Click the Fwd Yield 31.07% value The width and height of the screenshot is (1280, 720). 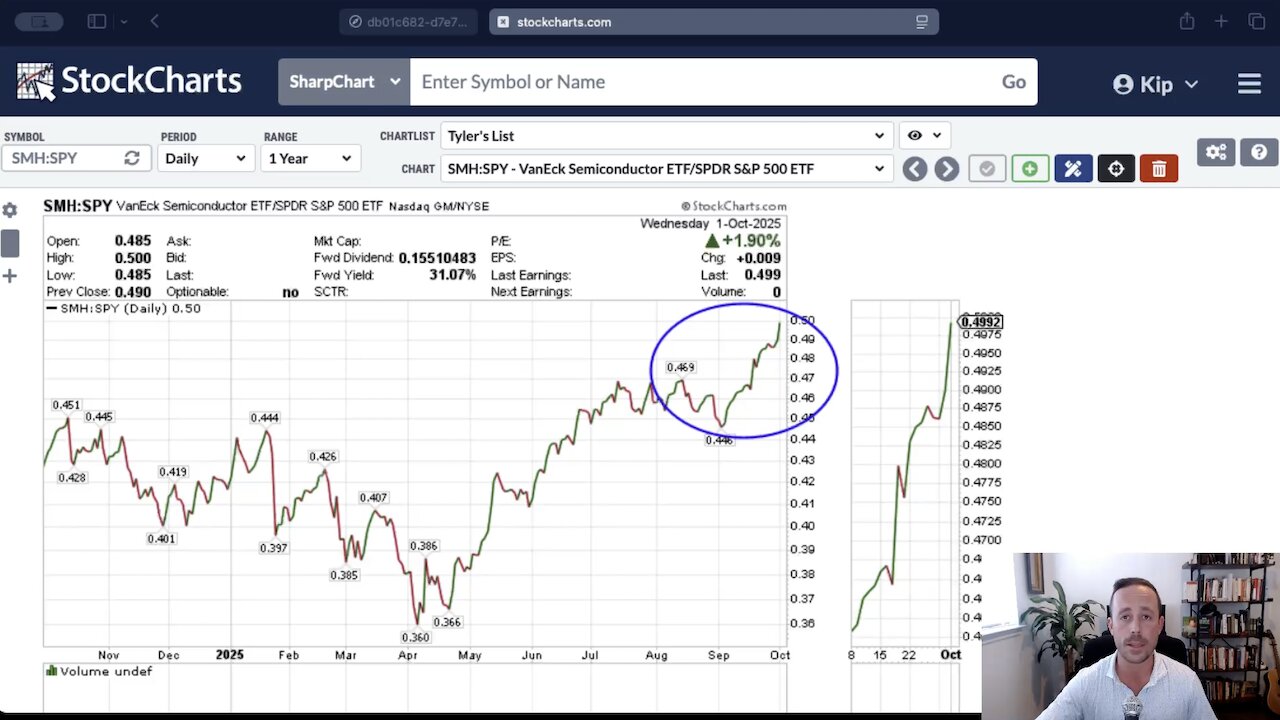click(452, 275)
